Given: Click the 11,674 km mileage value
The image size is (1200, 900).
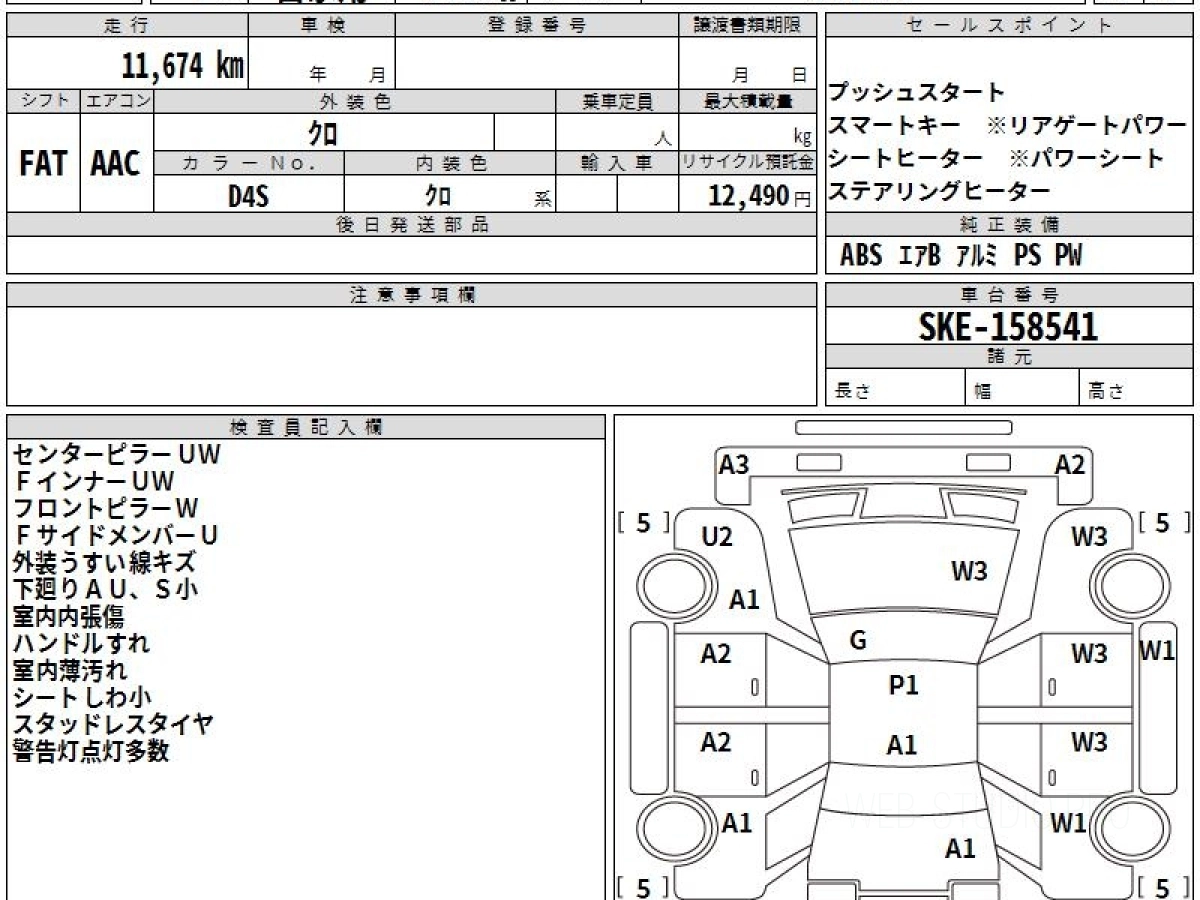Looking at the screenshot, I should (182, 67).
